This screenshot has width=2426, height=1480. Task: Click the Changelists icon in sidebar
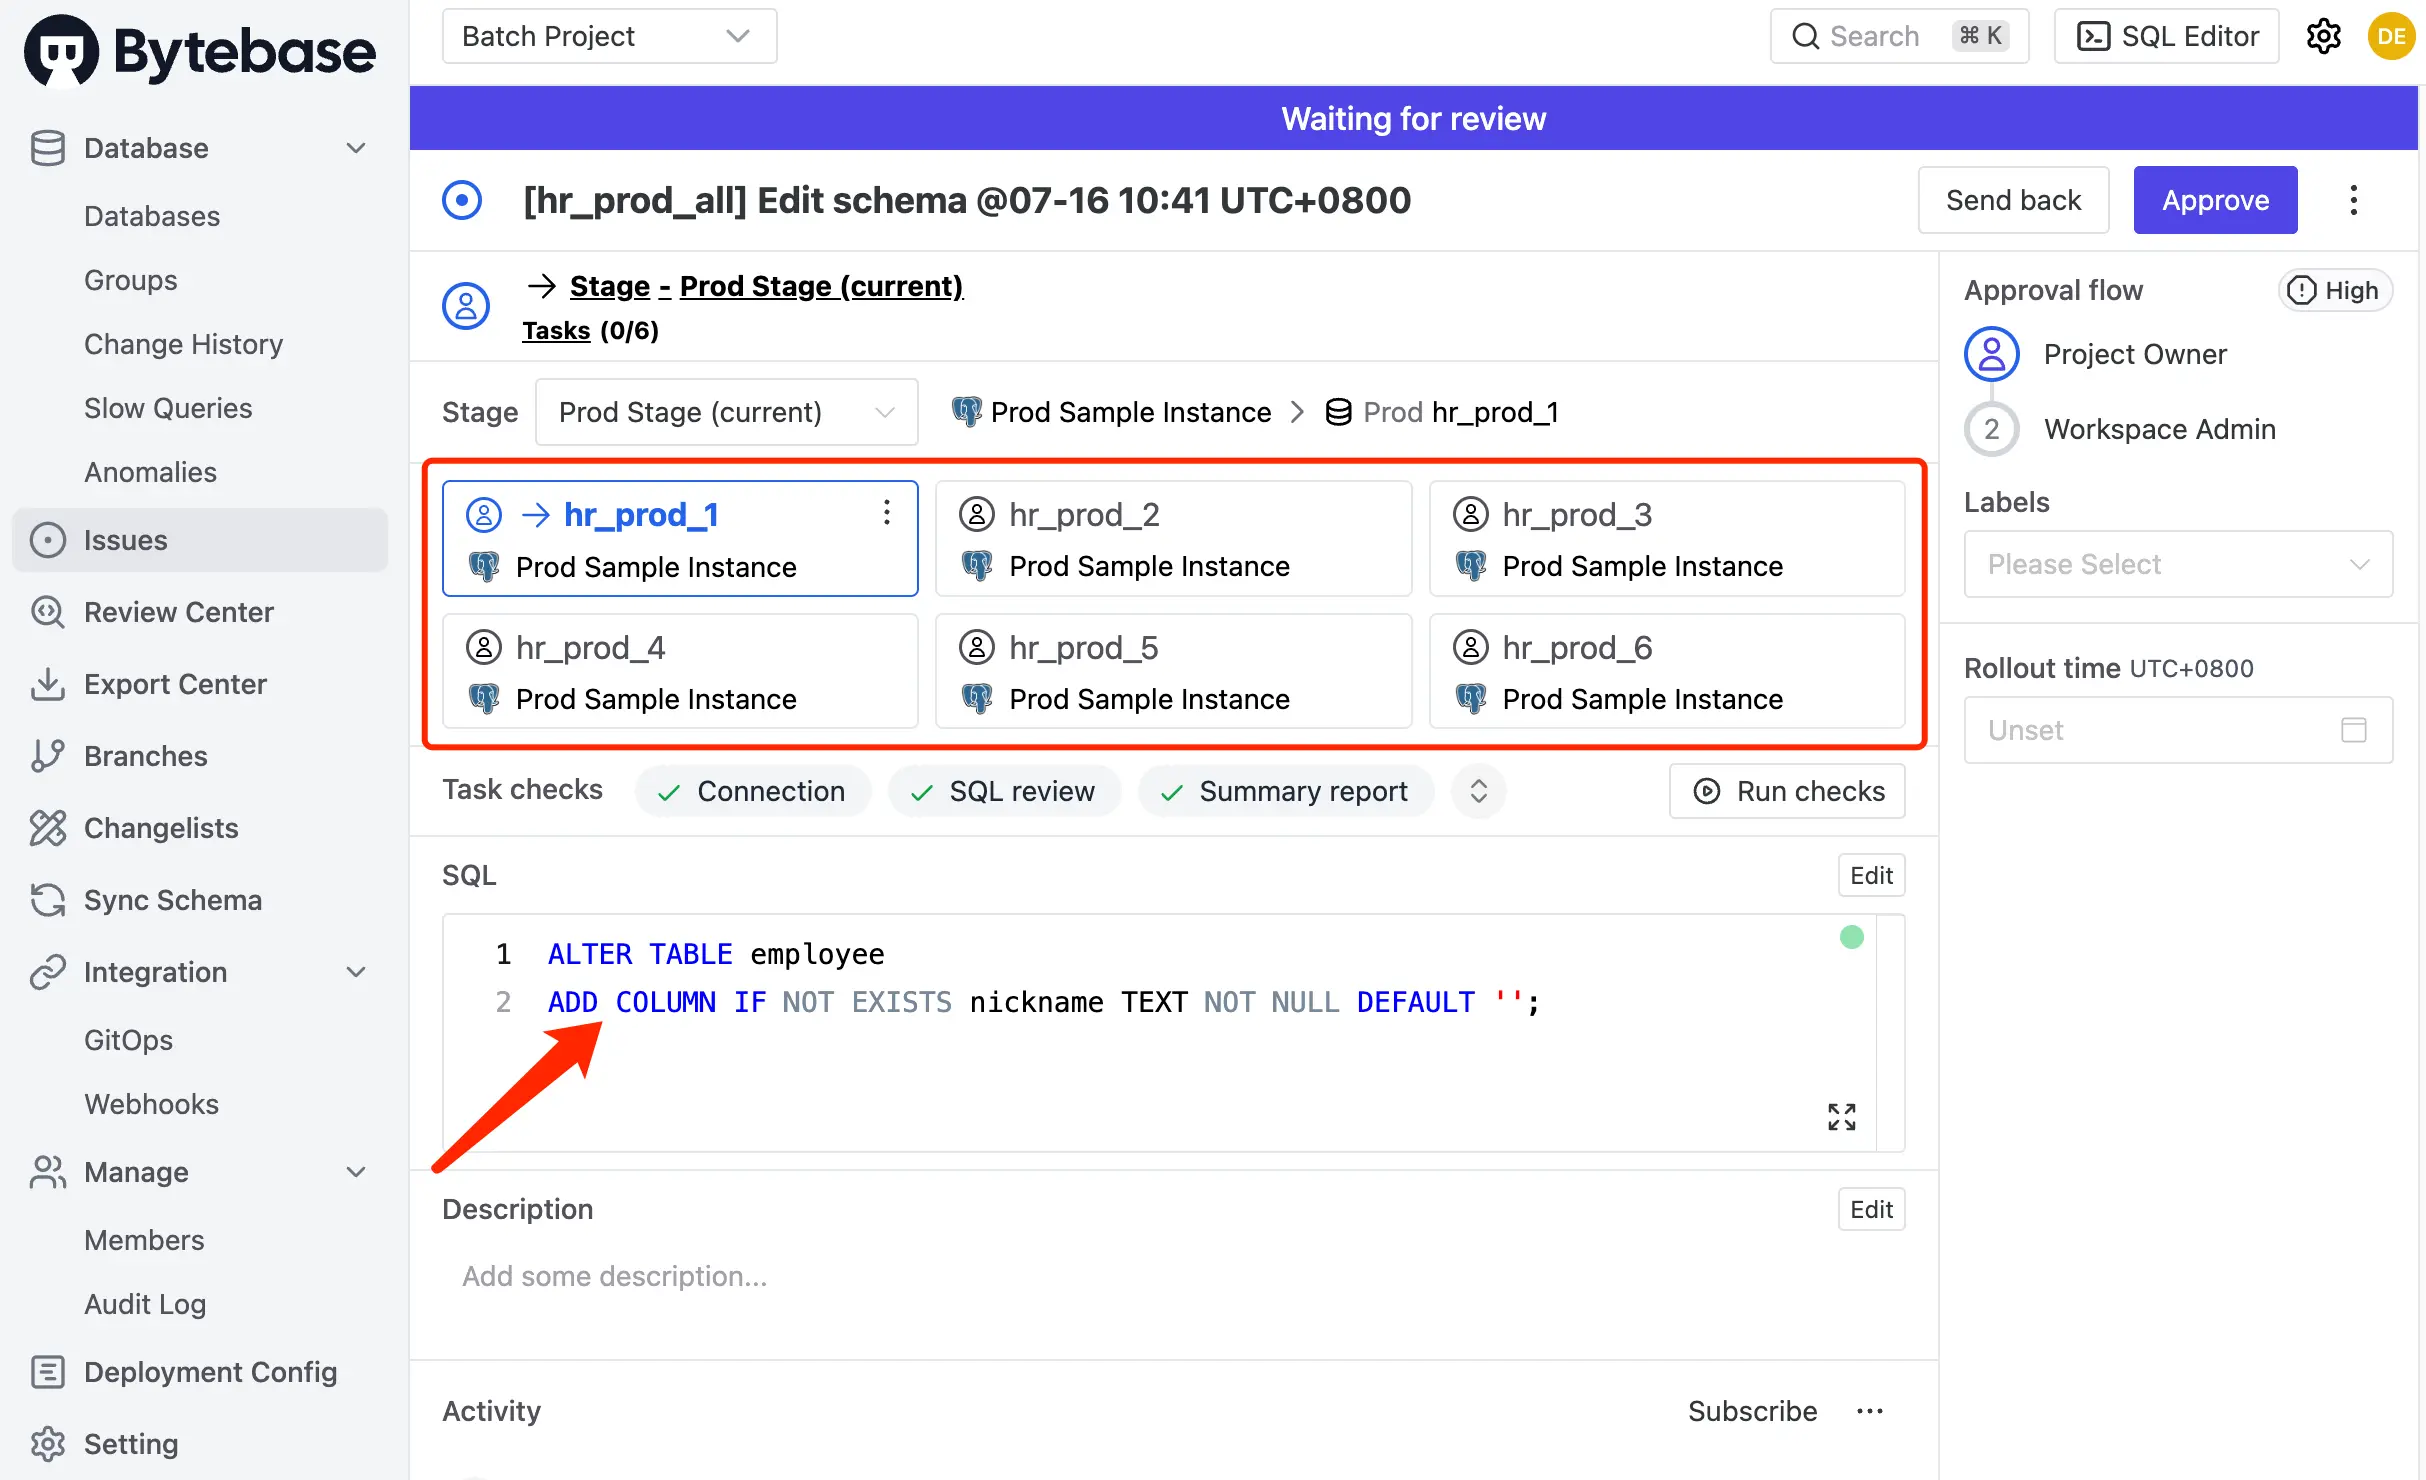coord(47,827)
